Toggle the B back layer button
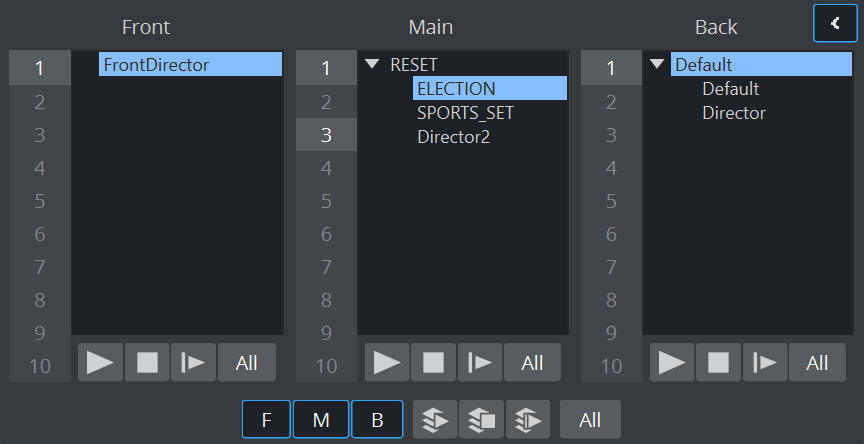Viewport: 864px width, 444px height. 377,420
